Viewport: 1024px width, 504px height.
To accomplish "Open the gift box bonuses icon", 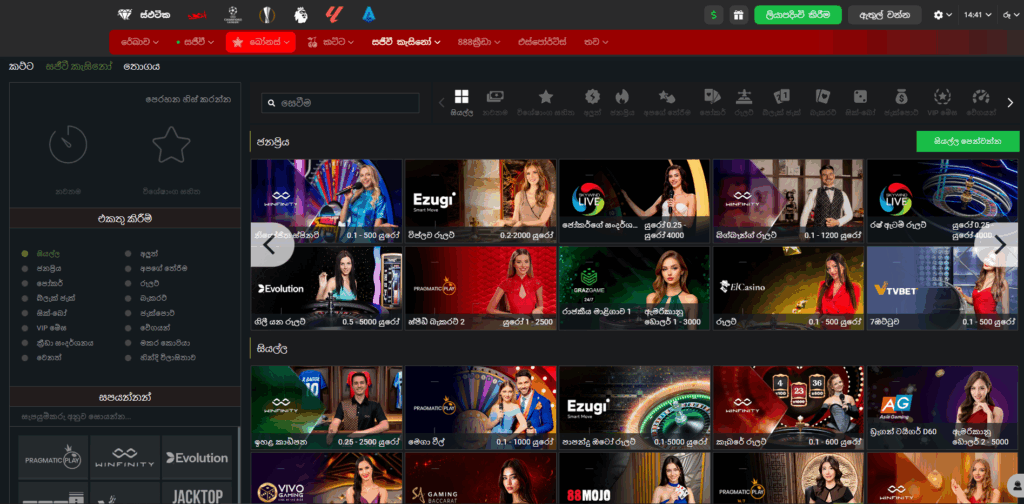I will click(x=738, y=15).
